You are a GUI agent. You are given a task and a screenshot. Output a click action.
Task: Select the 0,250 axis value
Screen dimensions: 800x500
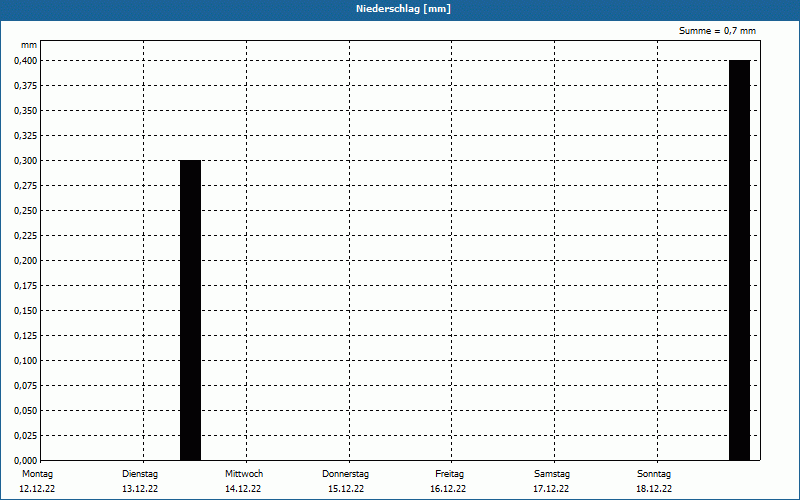[x=26, y=211]
